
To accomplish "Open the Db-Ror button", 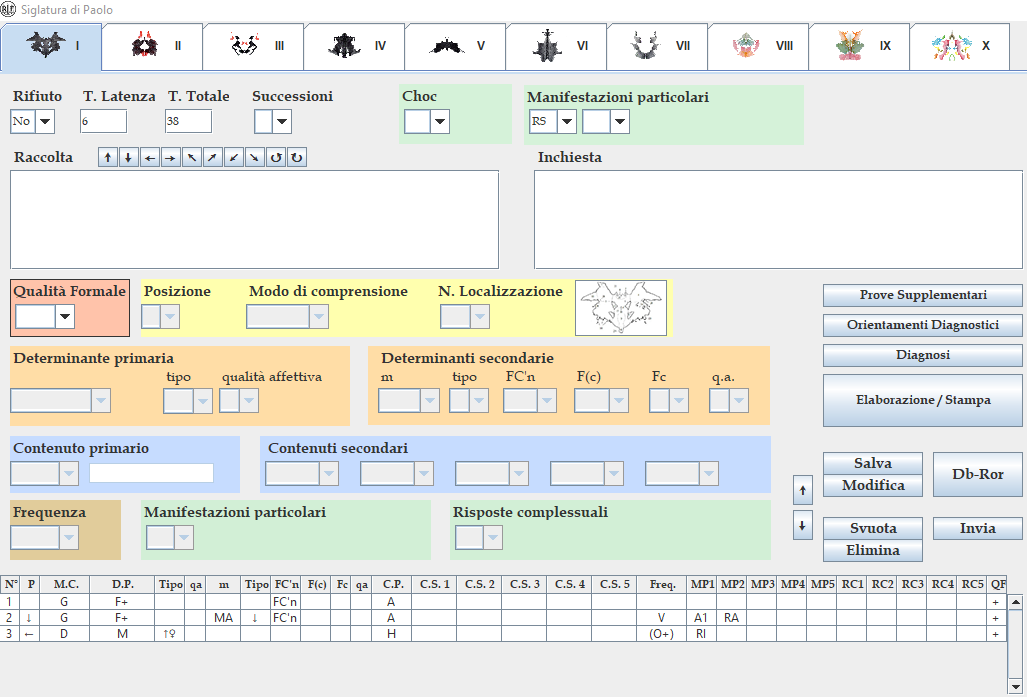I will coord(978,474).
